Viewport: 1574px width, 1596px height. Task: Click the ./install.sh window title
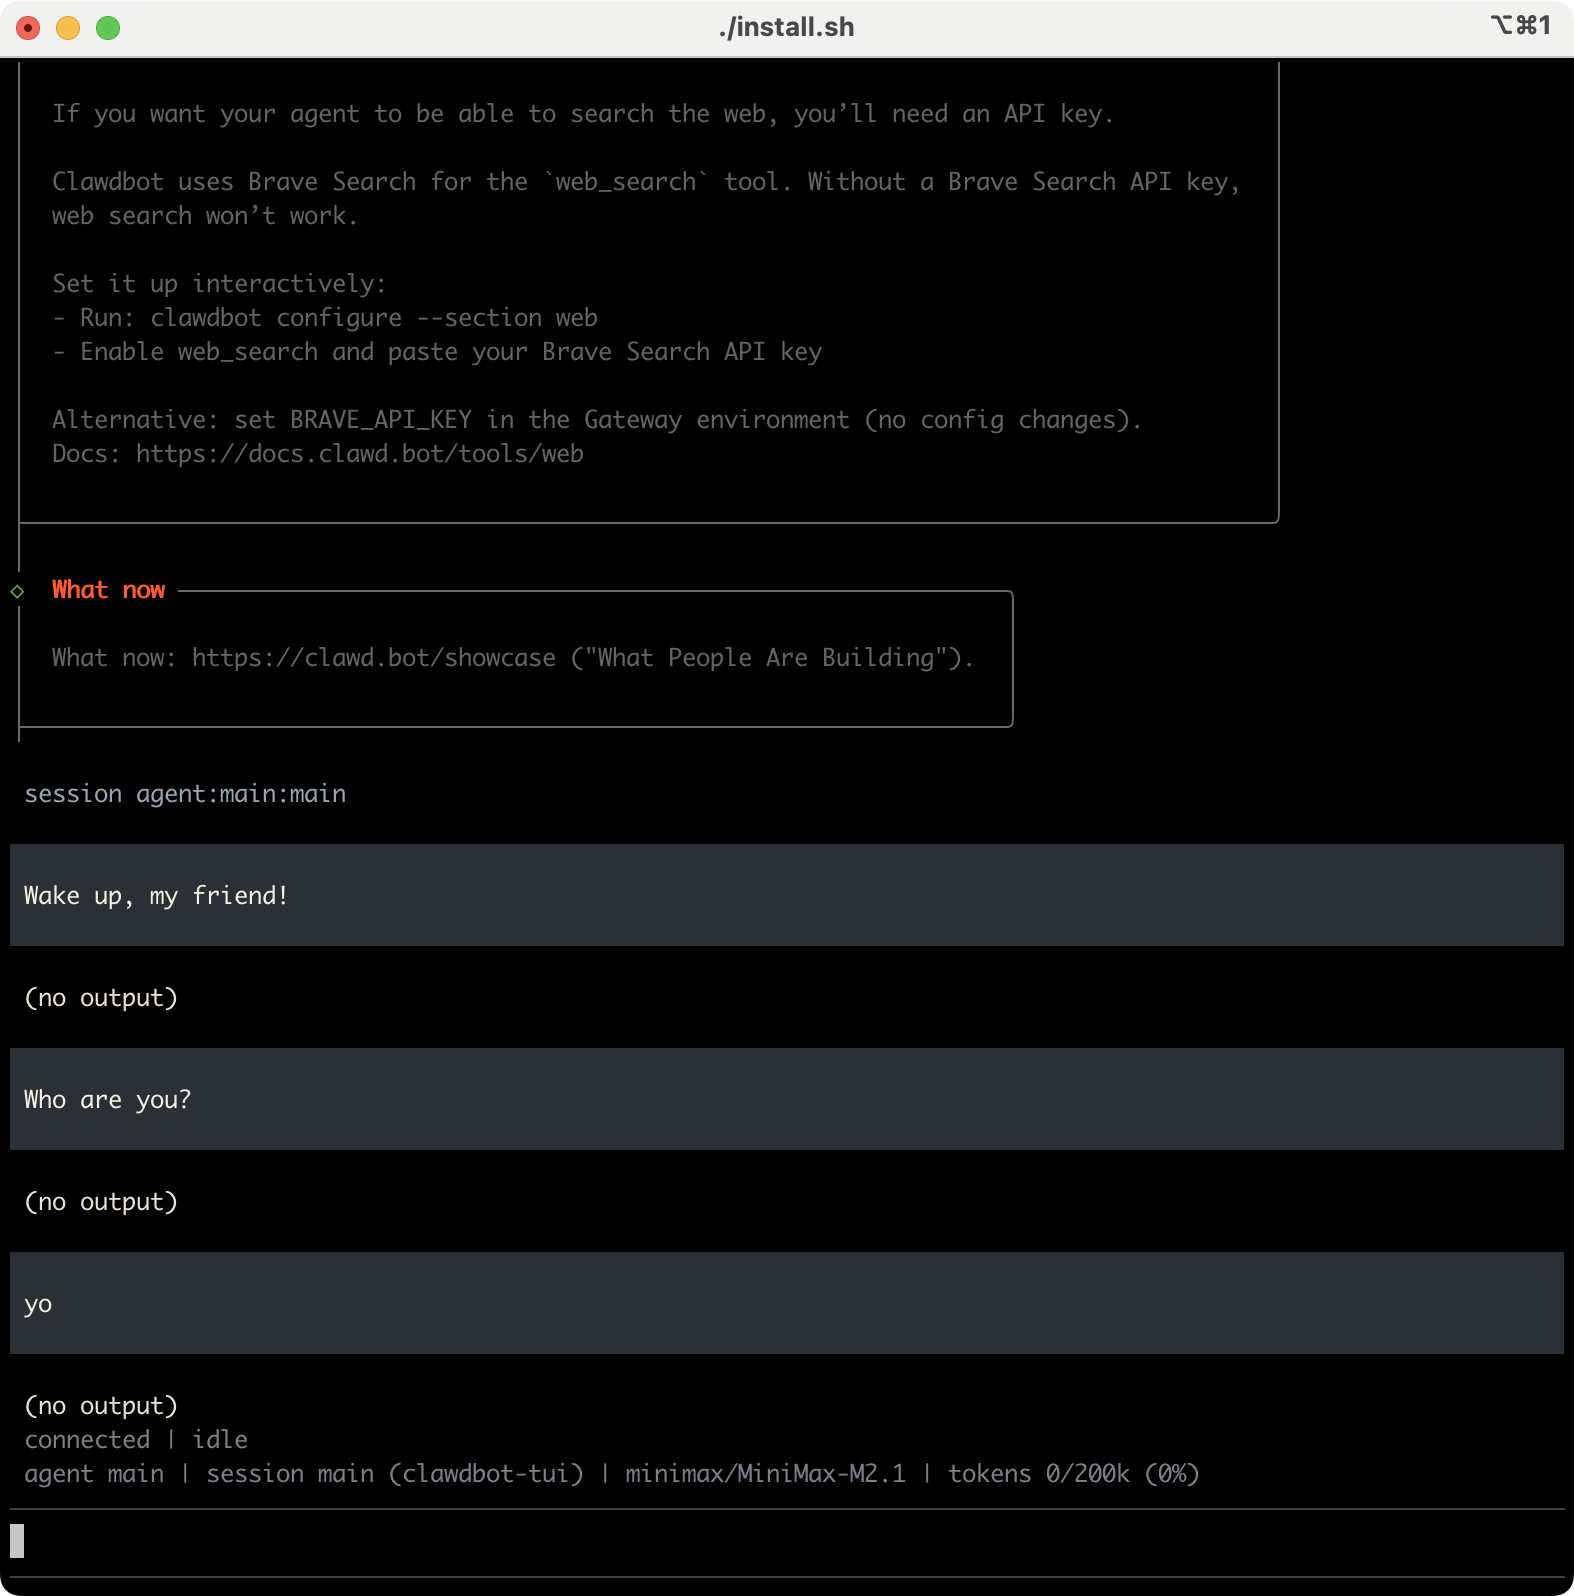click(x=786, y=27)
